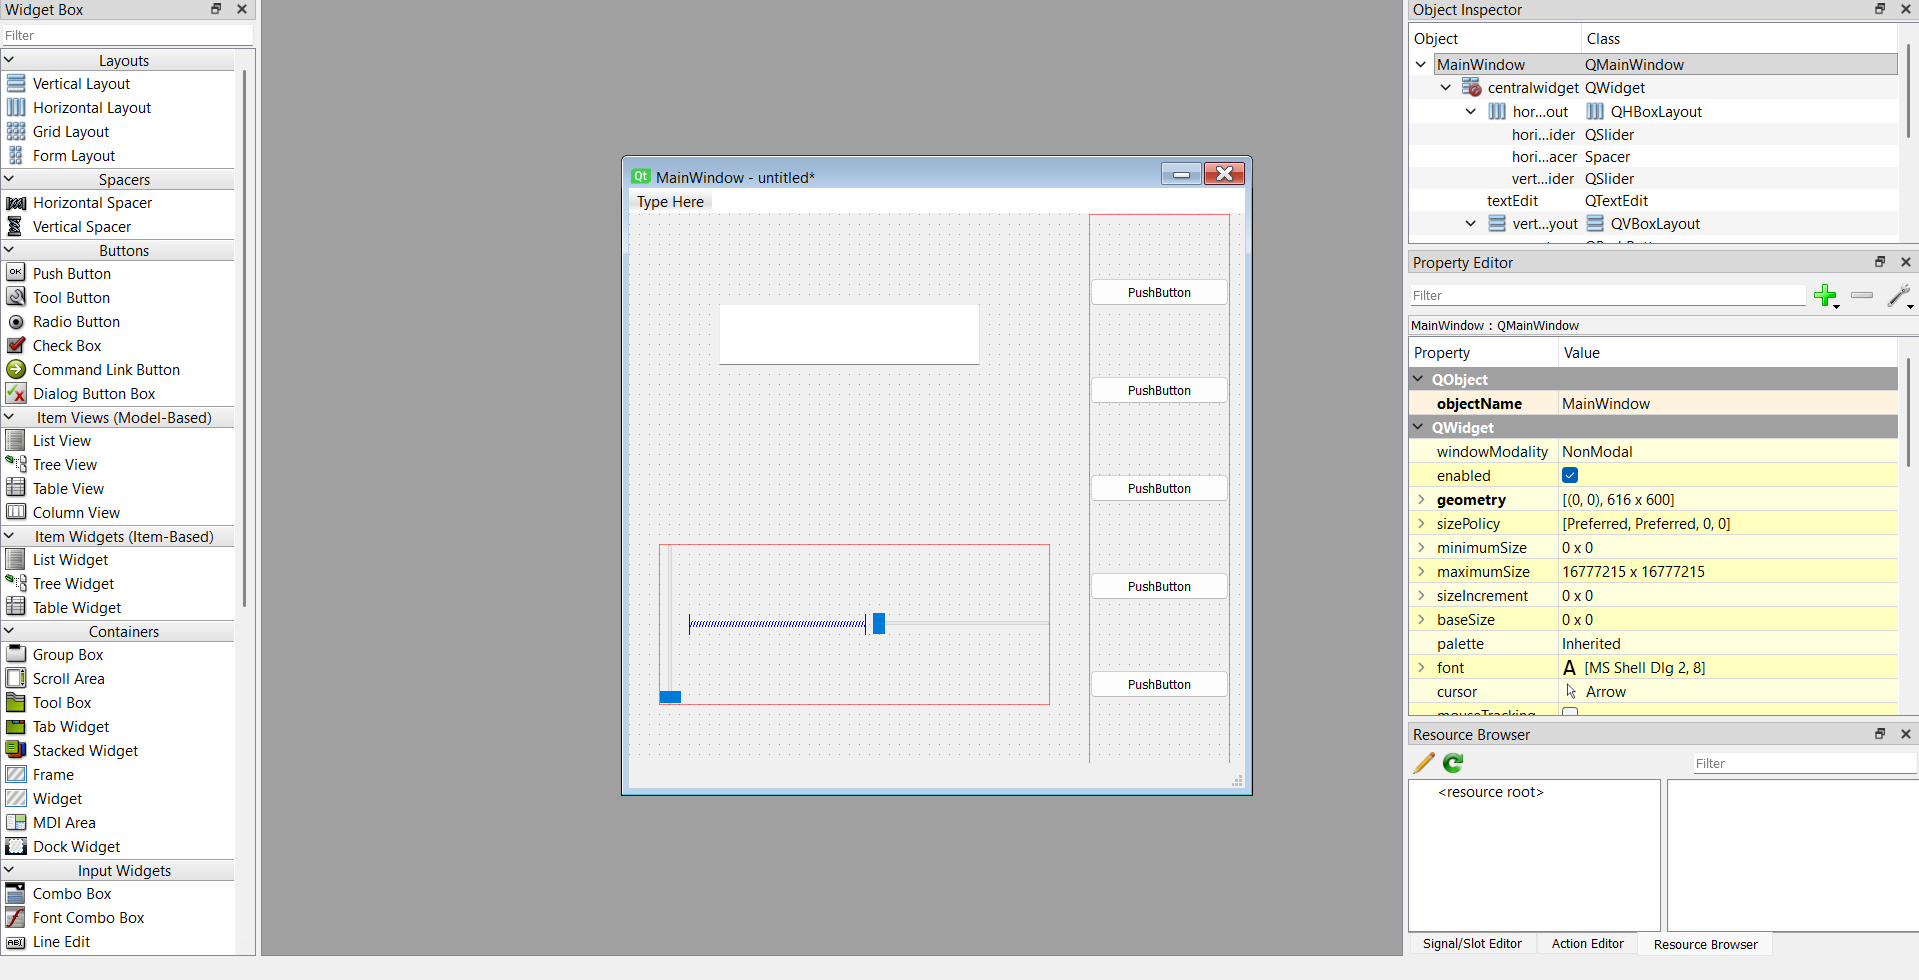
Task: Select the List View icon
Action: coord(16,440)
